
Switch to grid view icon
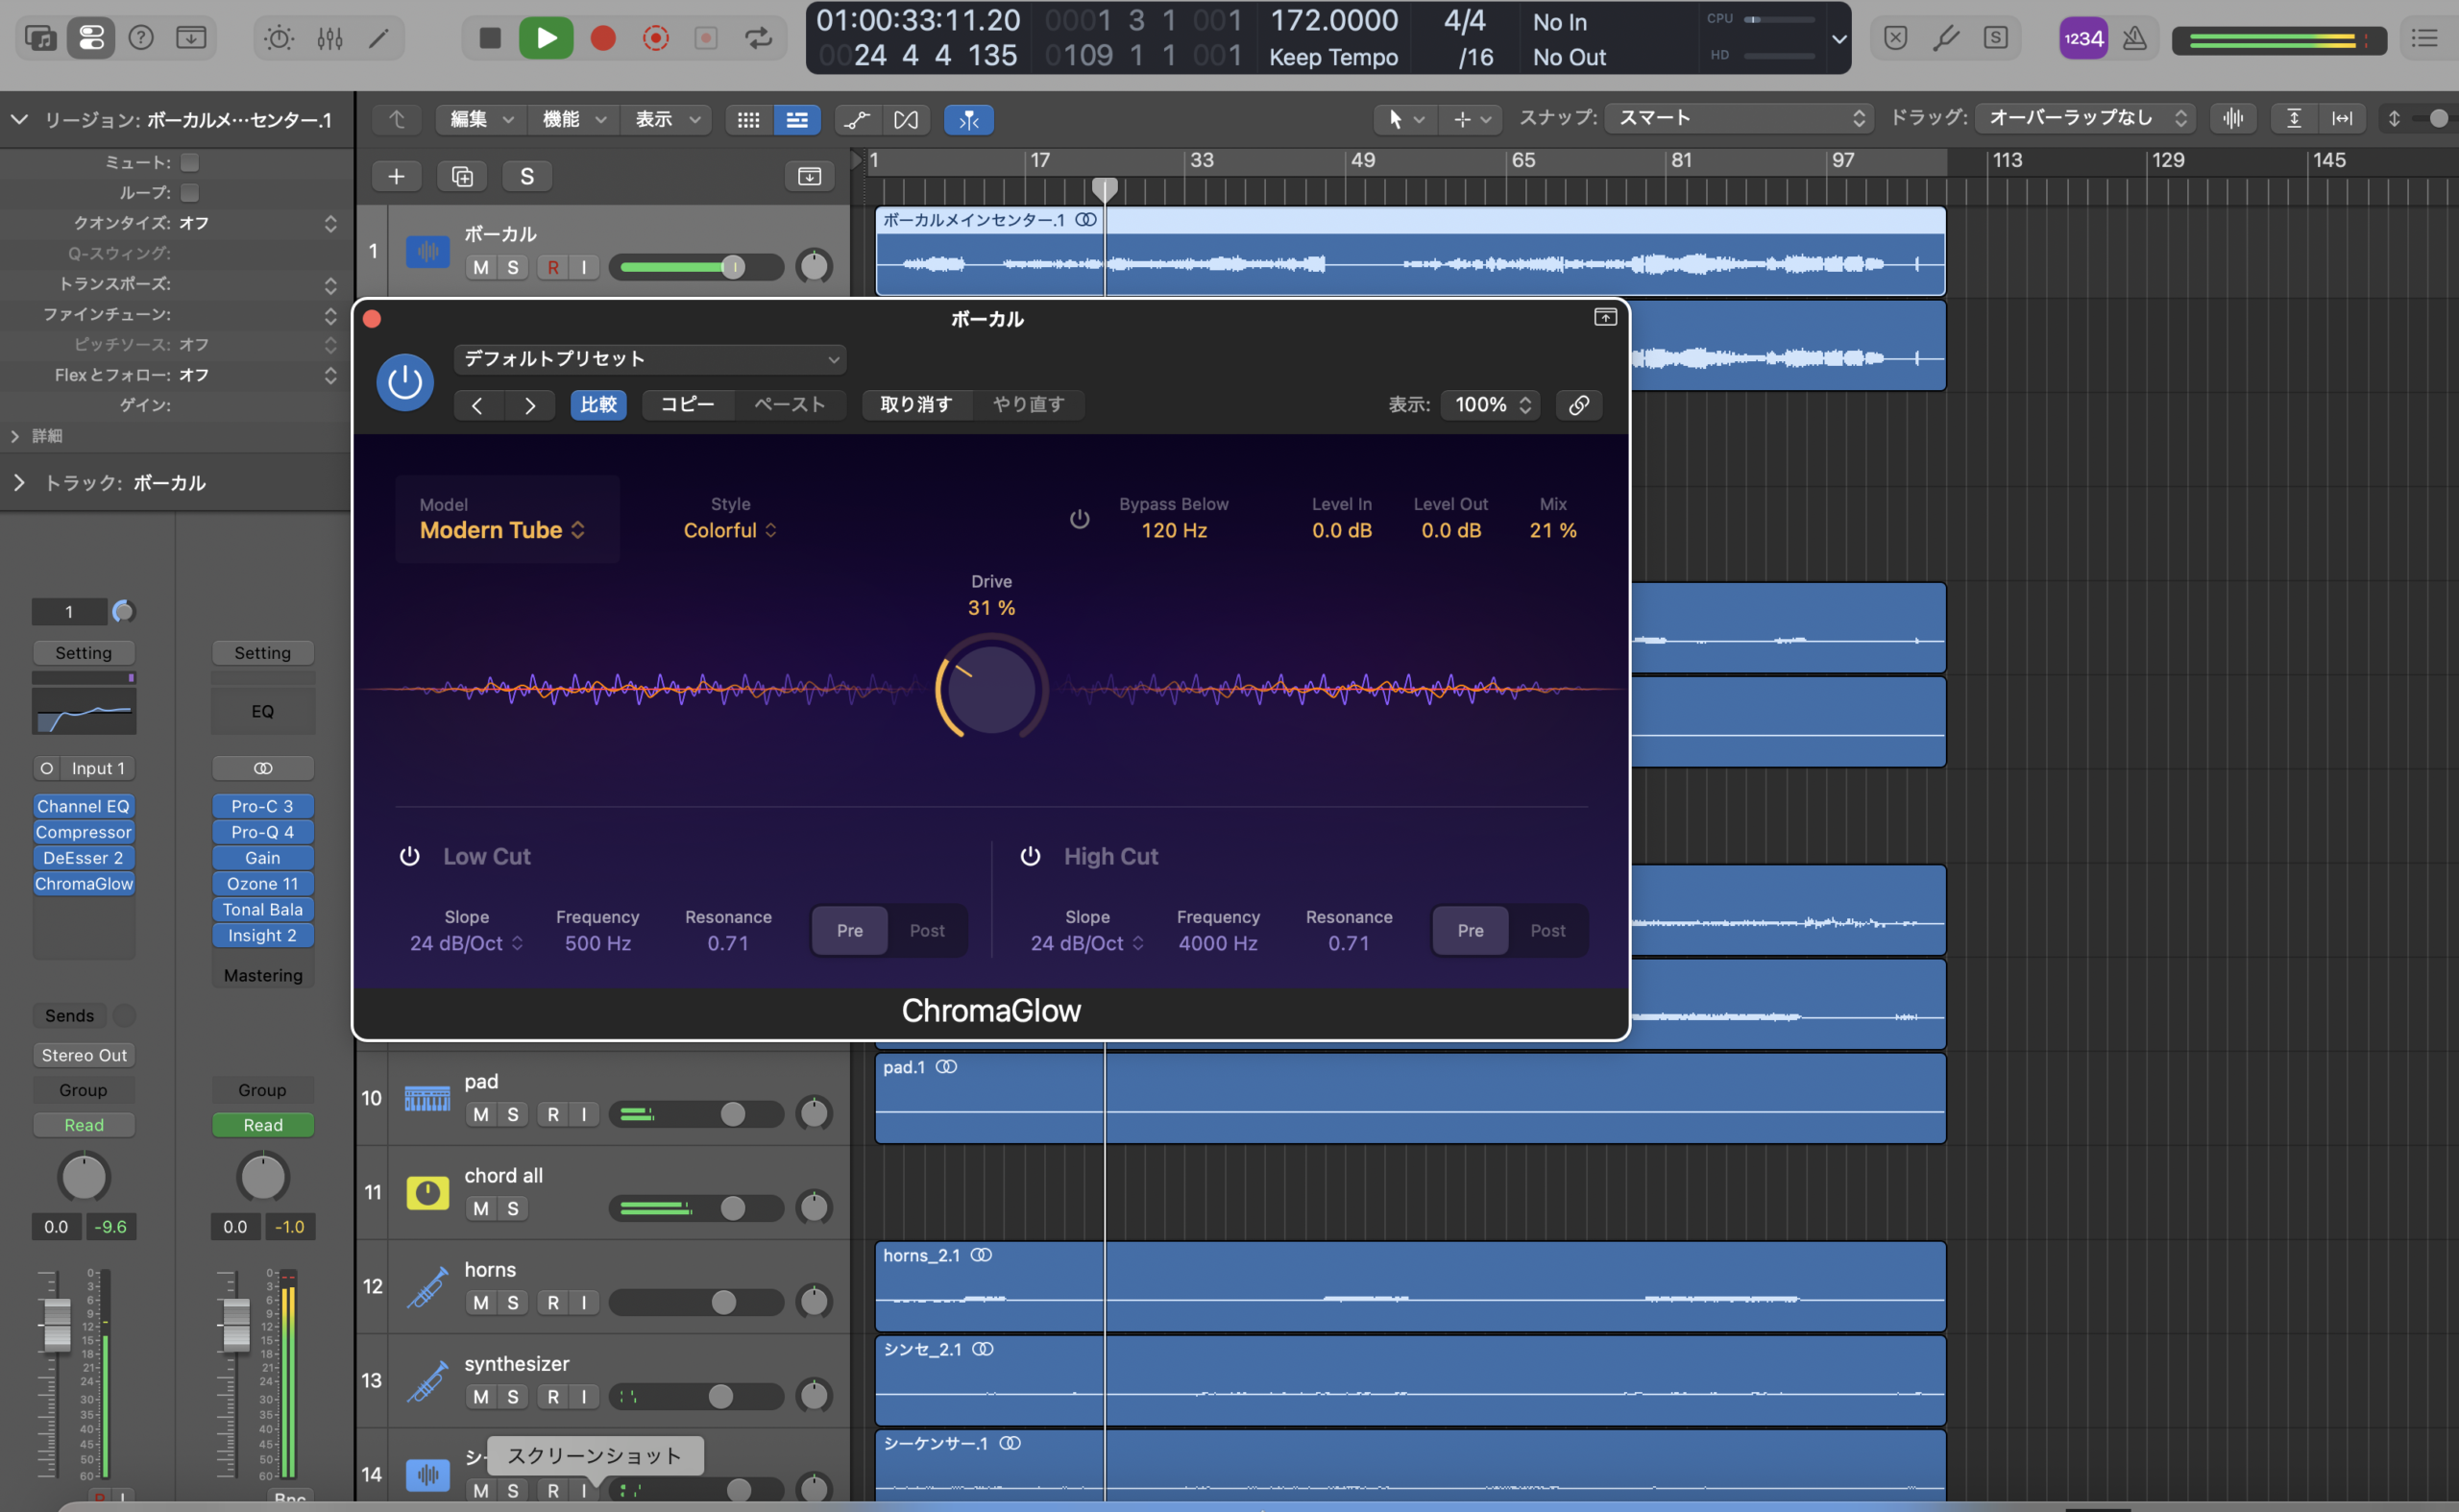coord(748,120)
